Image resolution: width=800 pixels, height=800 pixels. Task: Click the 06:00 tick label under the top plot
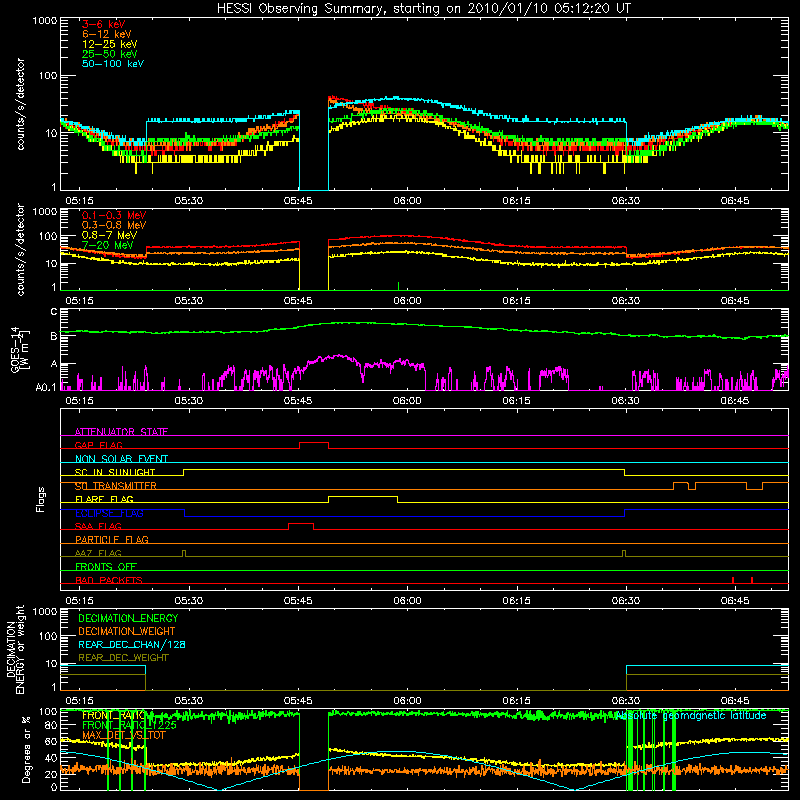point(407,201)
